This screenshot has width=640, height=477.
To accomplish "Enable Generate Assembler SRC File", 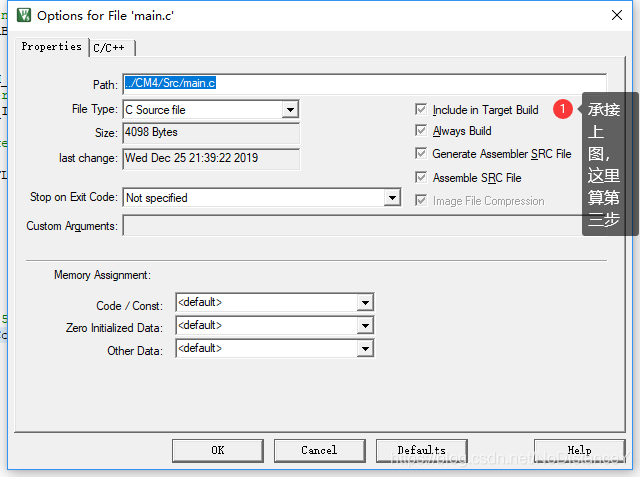I will click(x=421, y=154).
